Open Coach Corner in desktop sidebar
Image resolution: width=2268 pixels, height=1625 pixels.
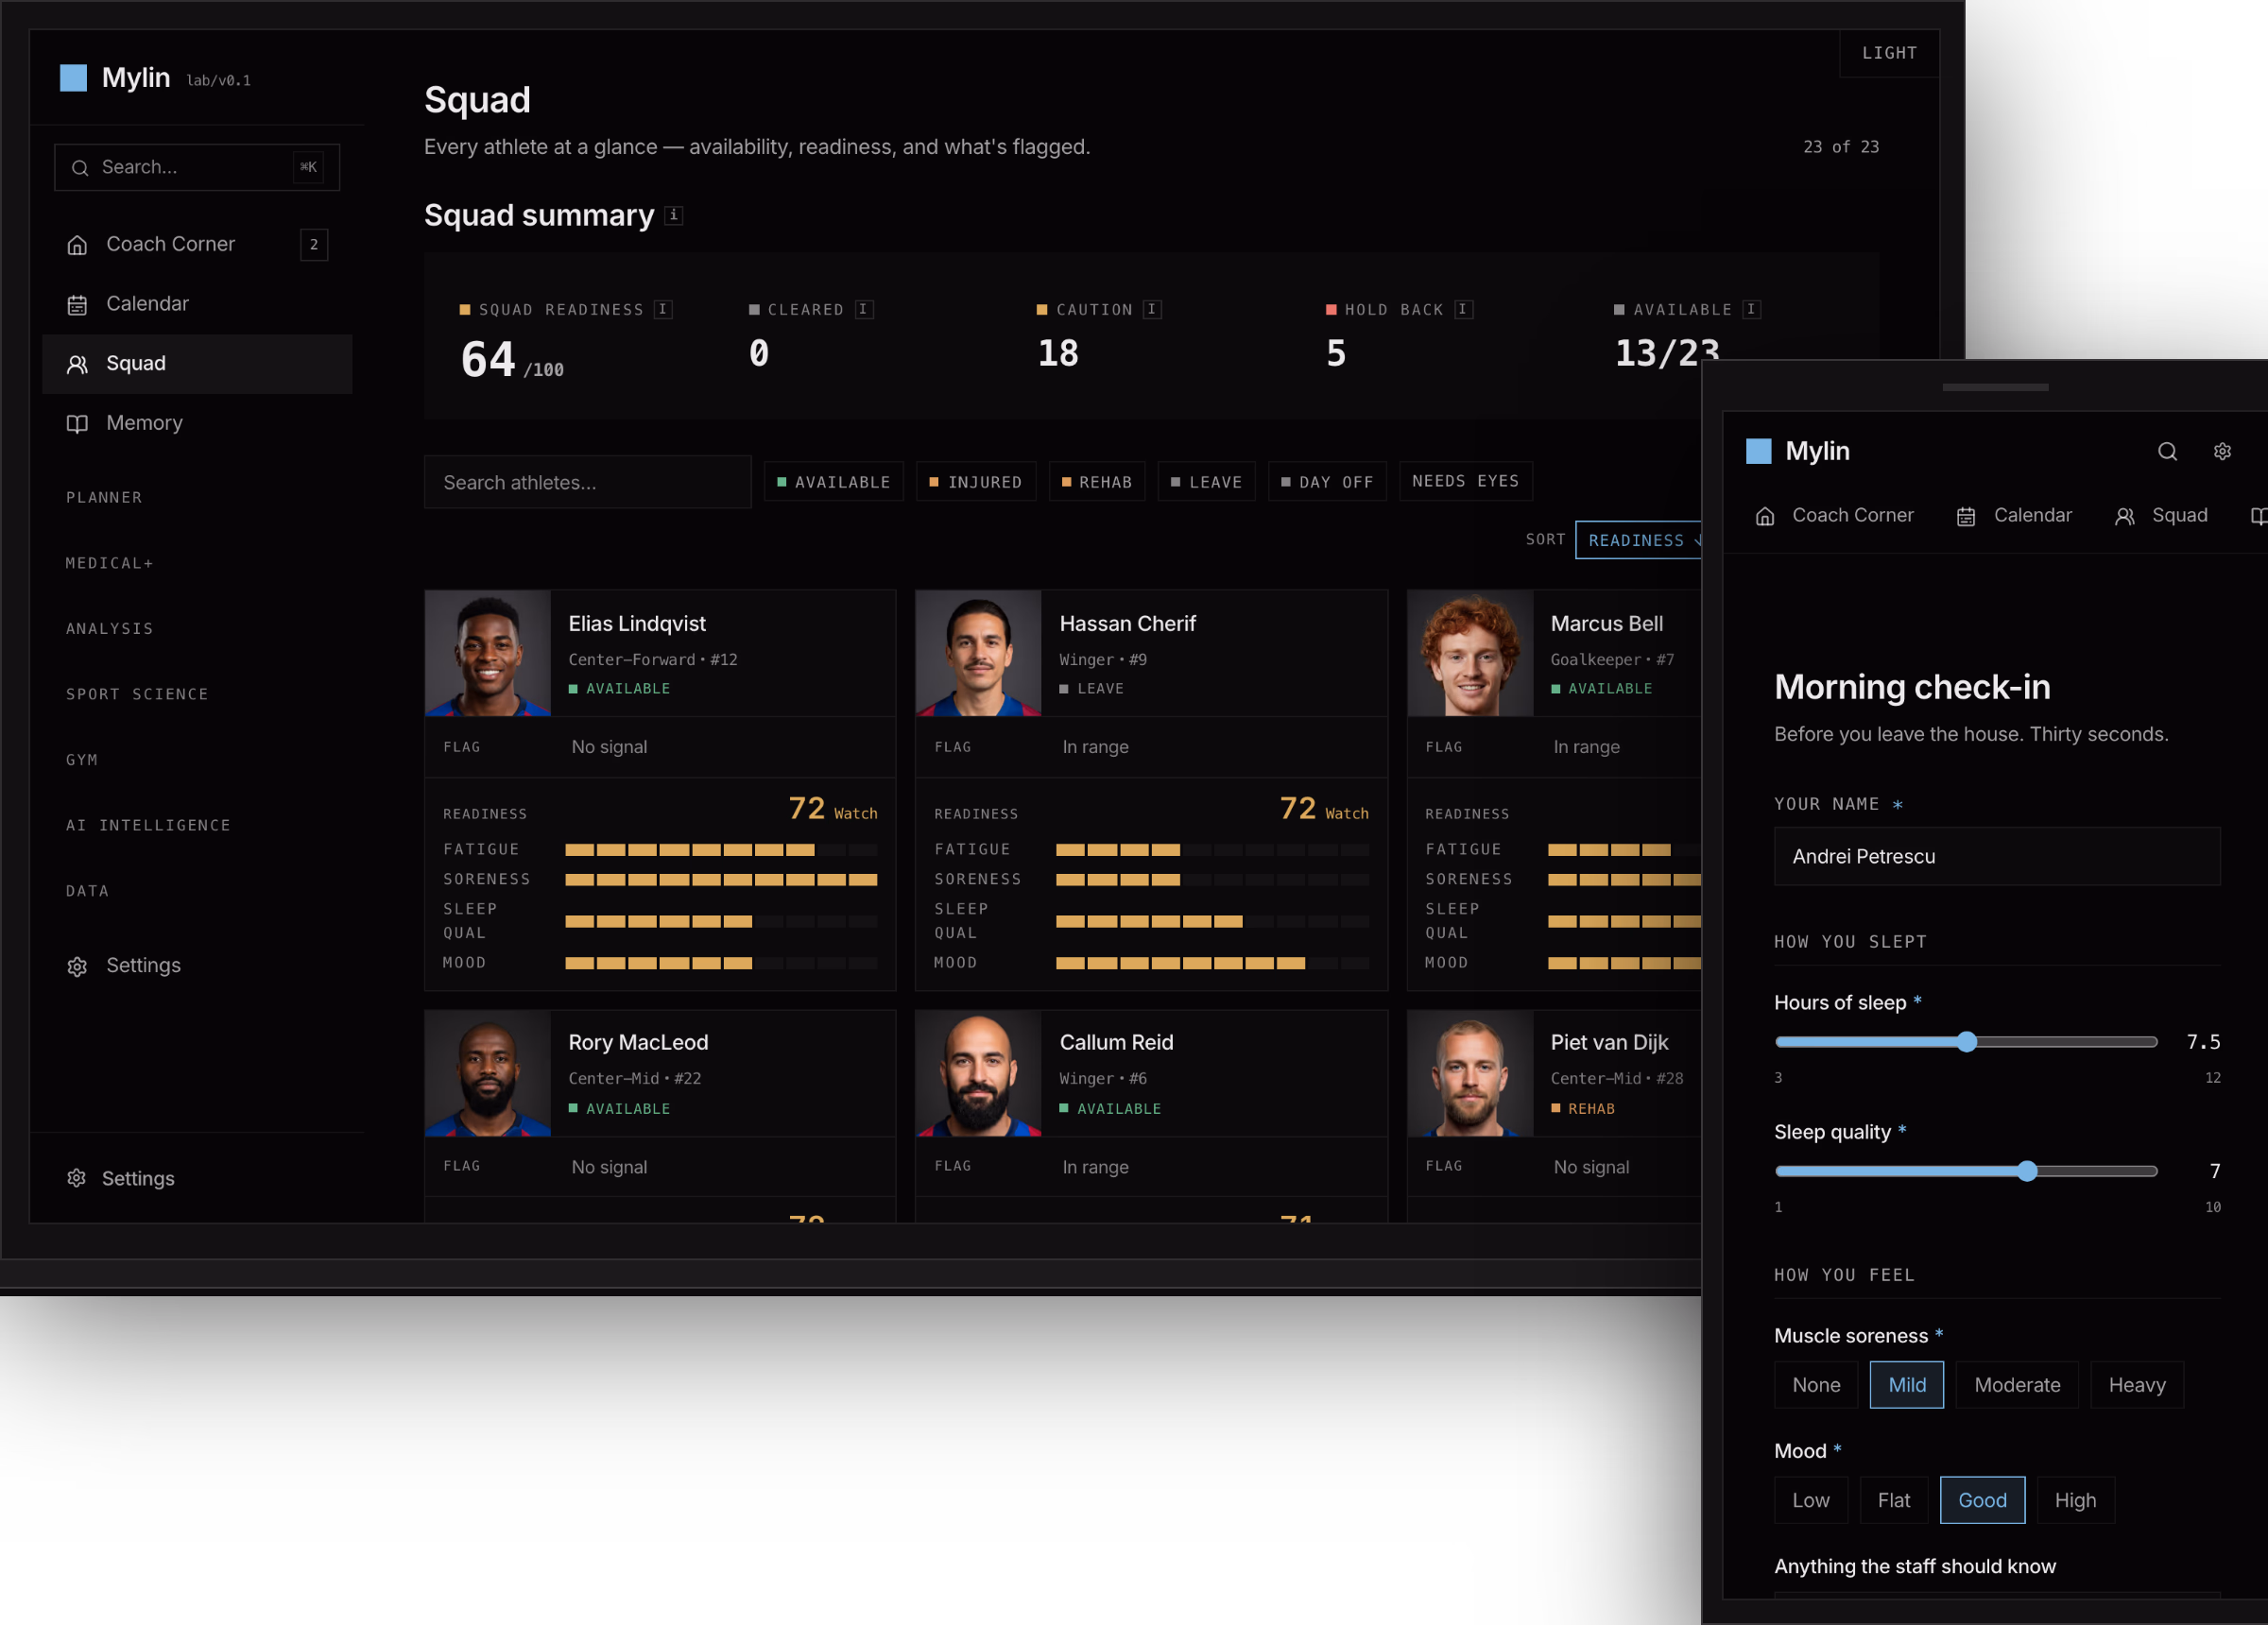coord(197,245)
